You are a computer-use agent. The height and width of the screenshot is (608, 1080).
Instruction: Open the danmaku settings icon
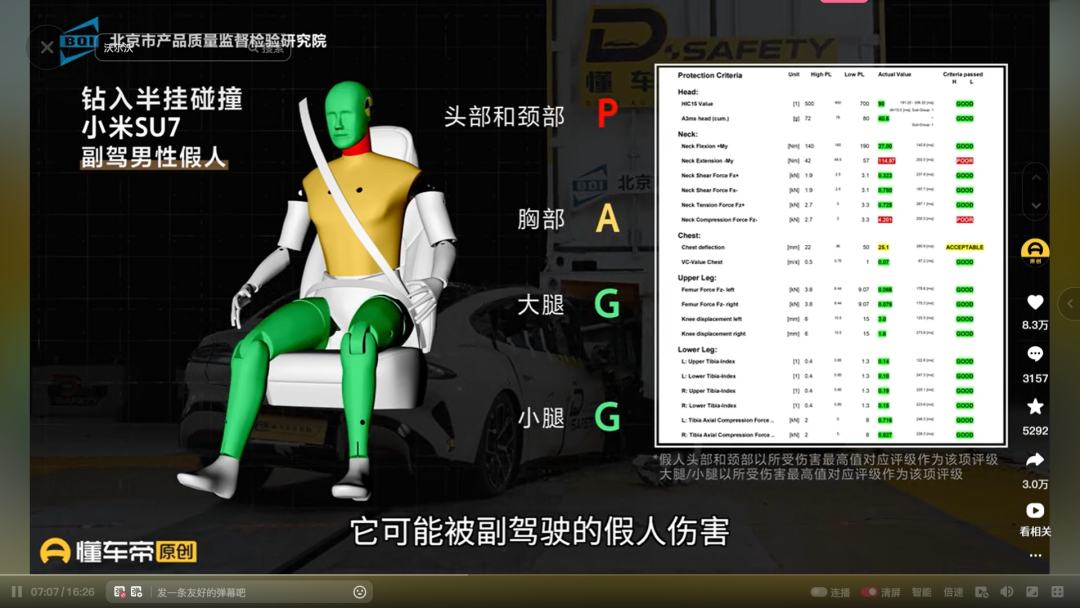pyautogui.click(x=137, y=592)
